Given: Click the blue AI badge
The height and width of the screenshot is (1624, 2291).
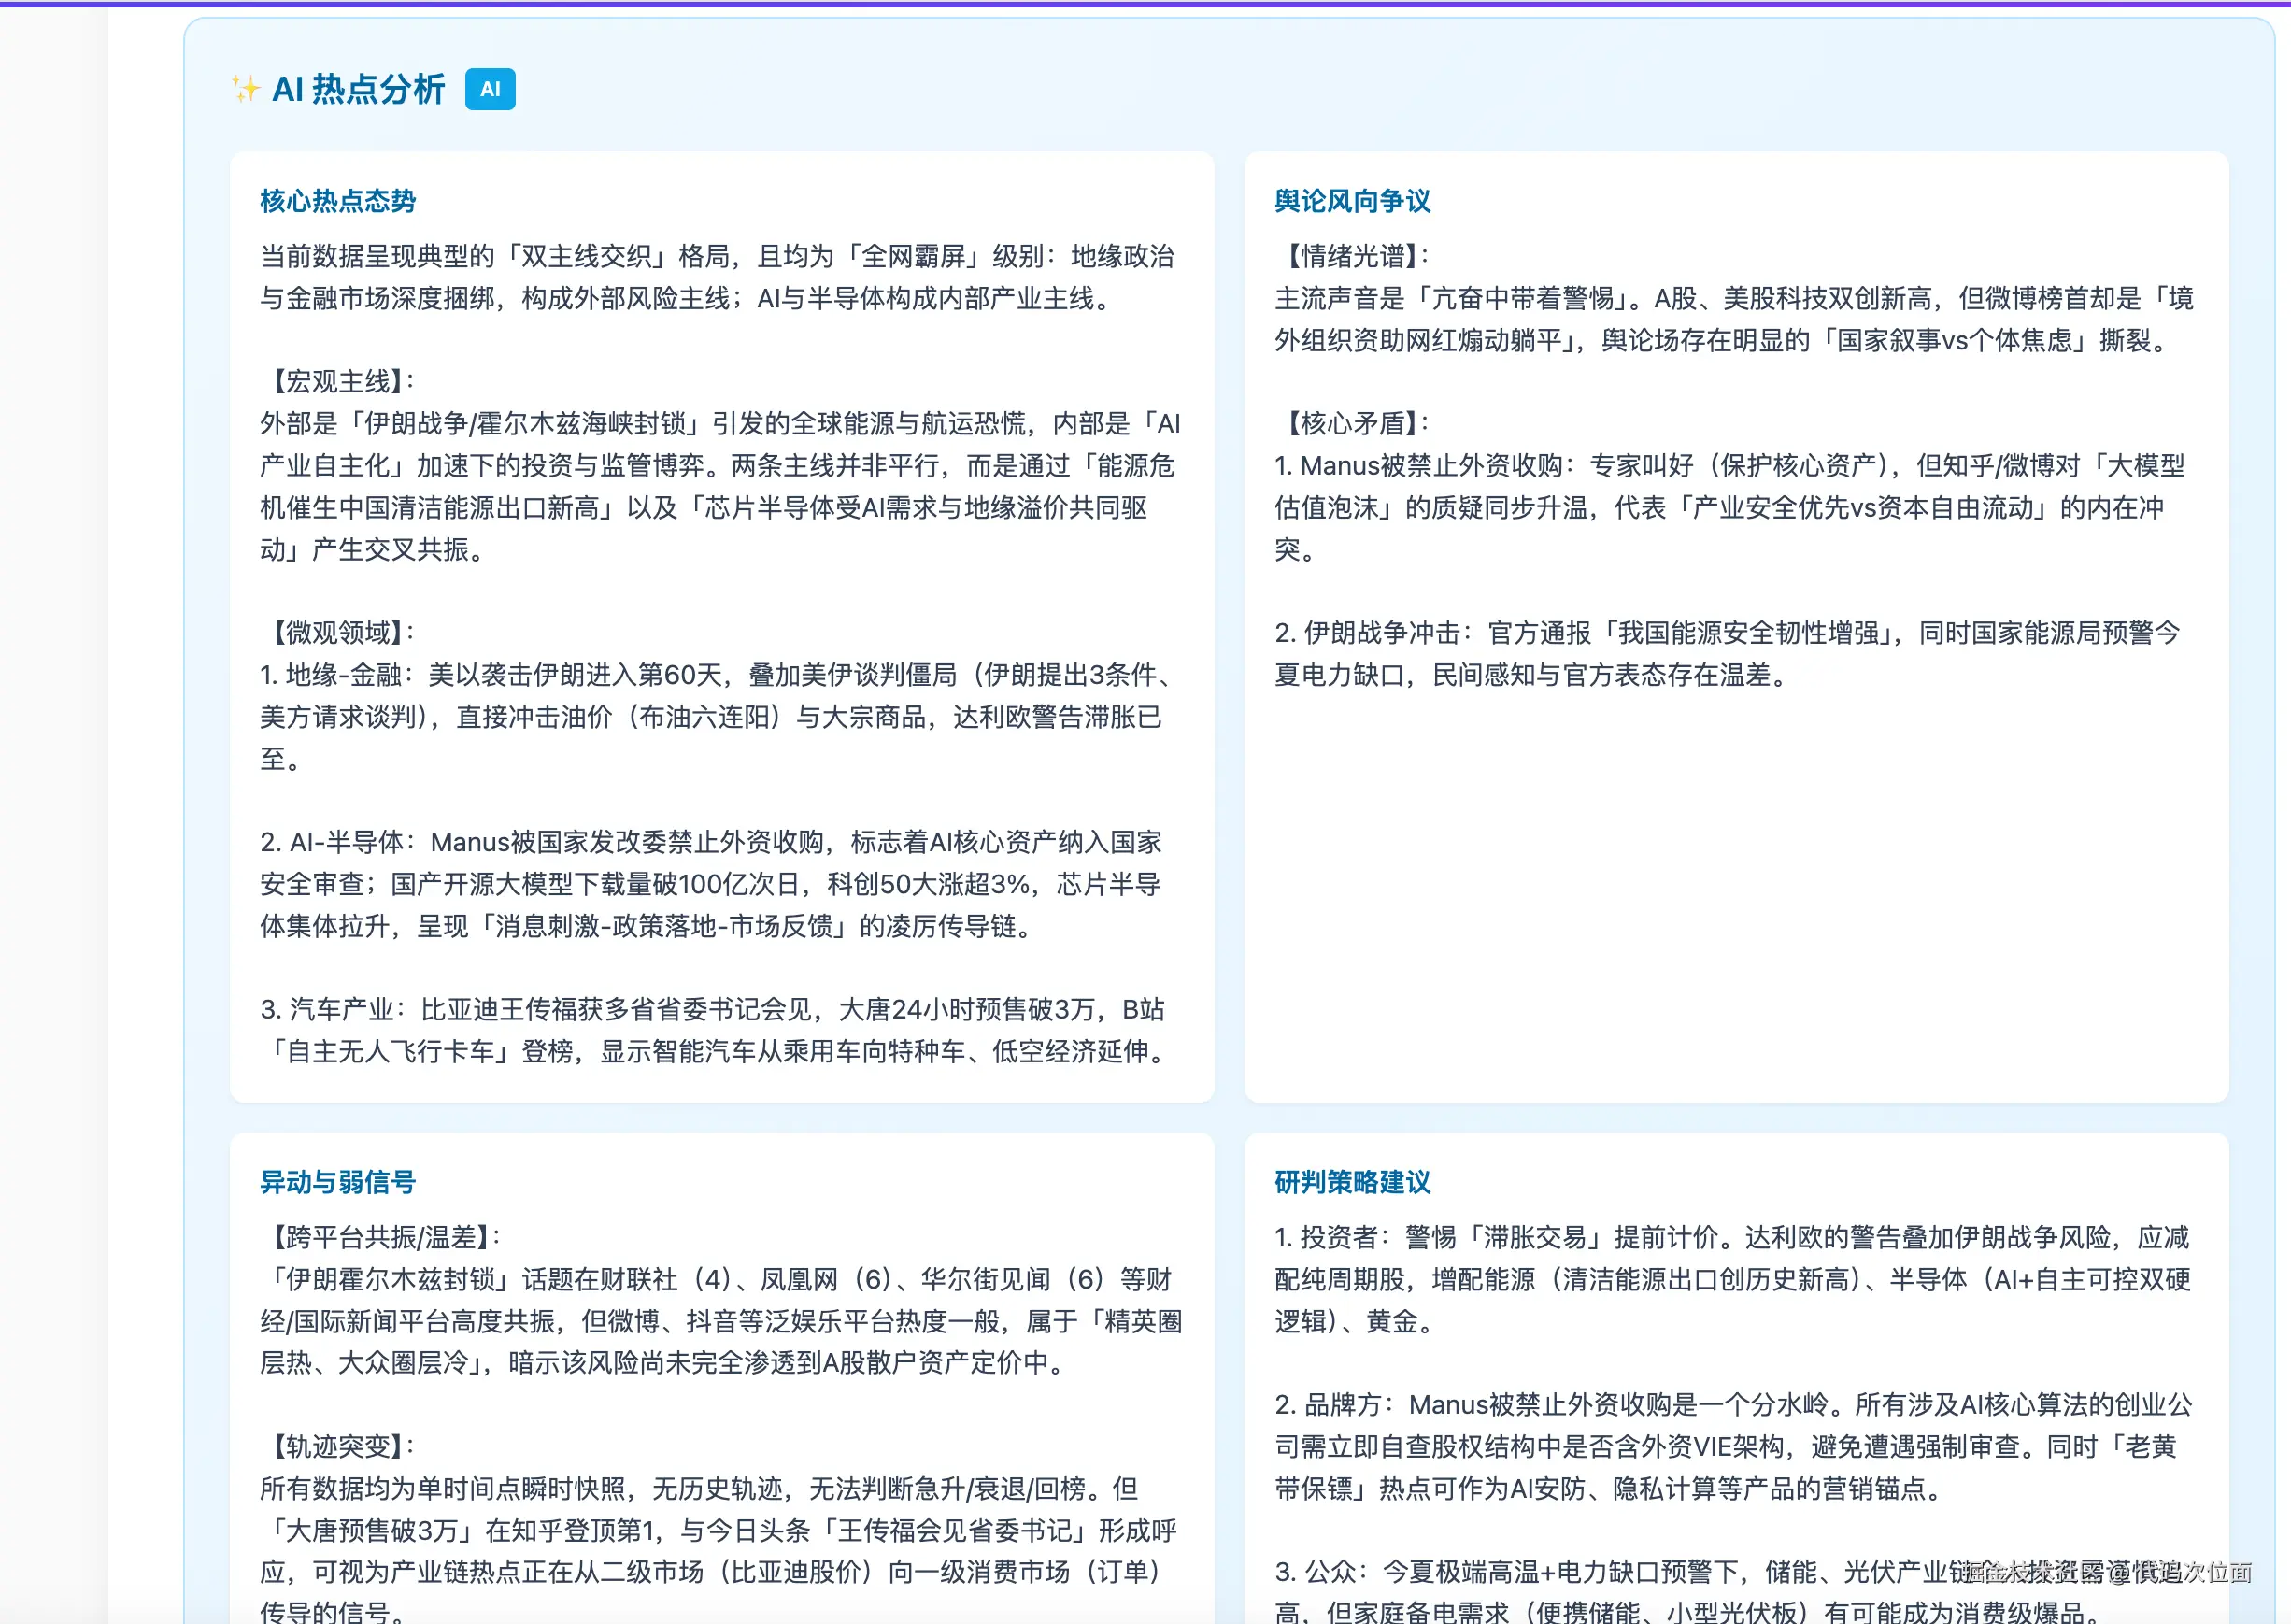Looking at the screenshot, I should point(490,89).
